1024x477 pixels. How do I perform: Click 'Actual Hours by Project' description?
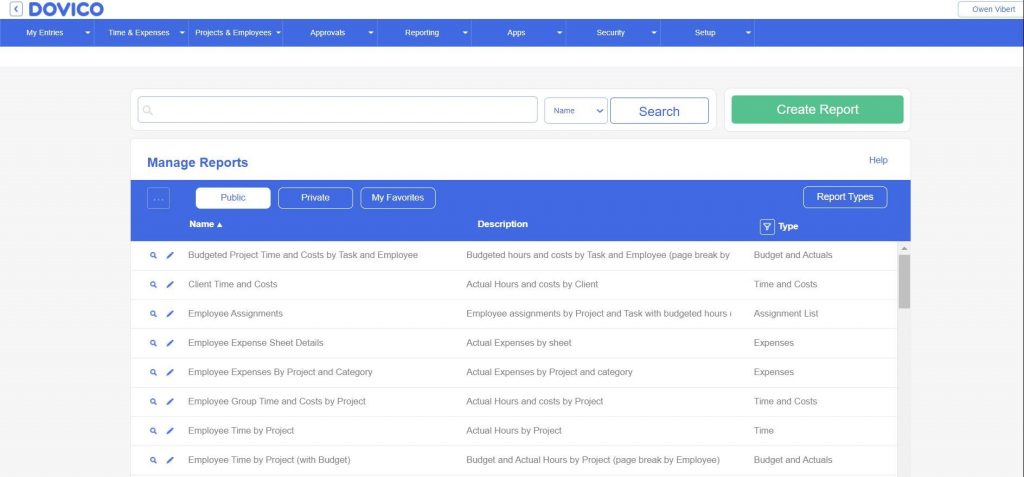[x=514, y=431]
